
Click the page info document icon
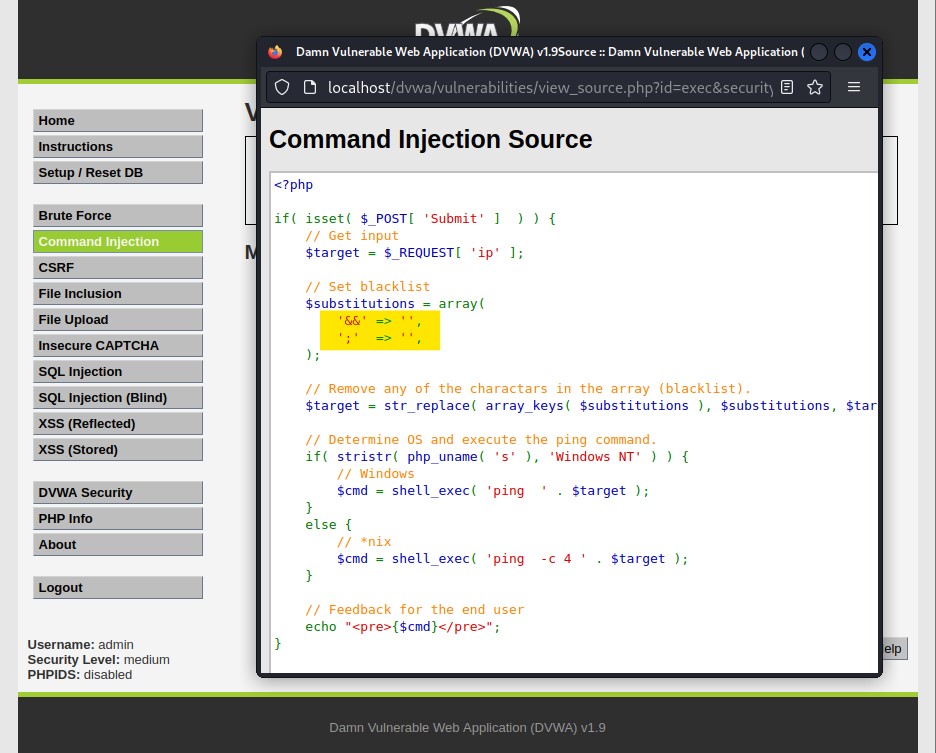[310, 88]
